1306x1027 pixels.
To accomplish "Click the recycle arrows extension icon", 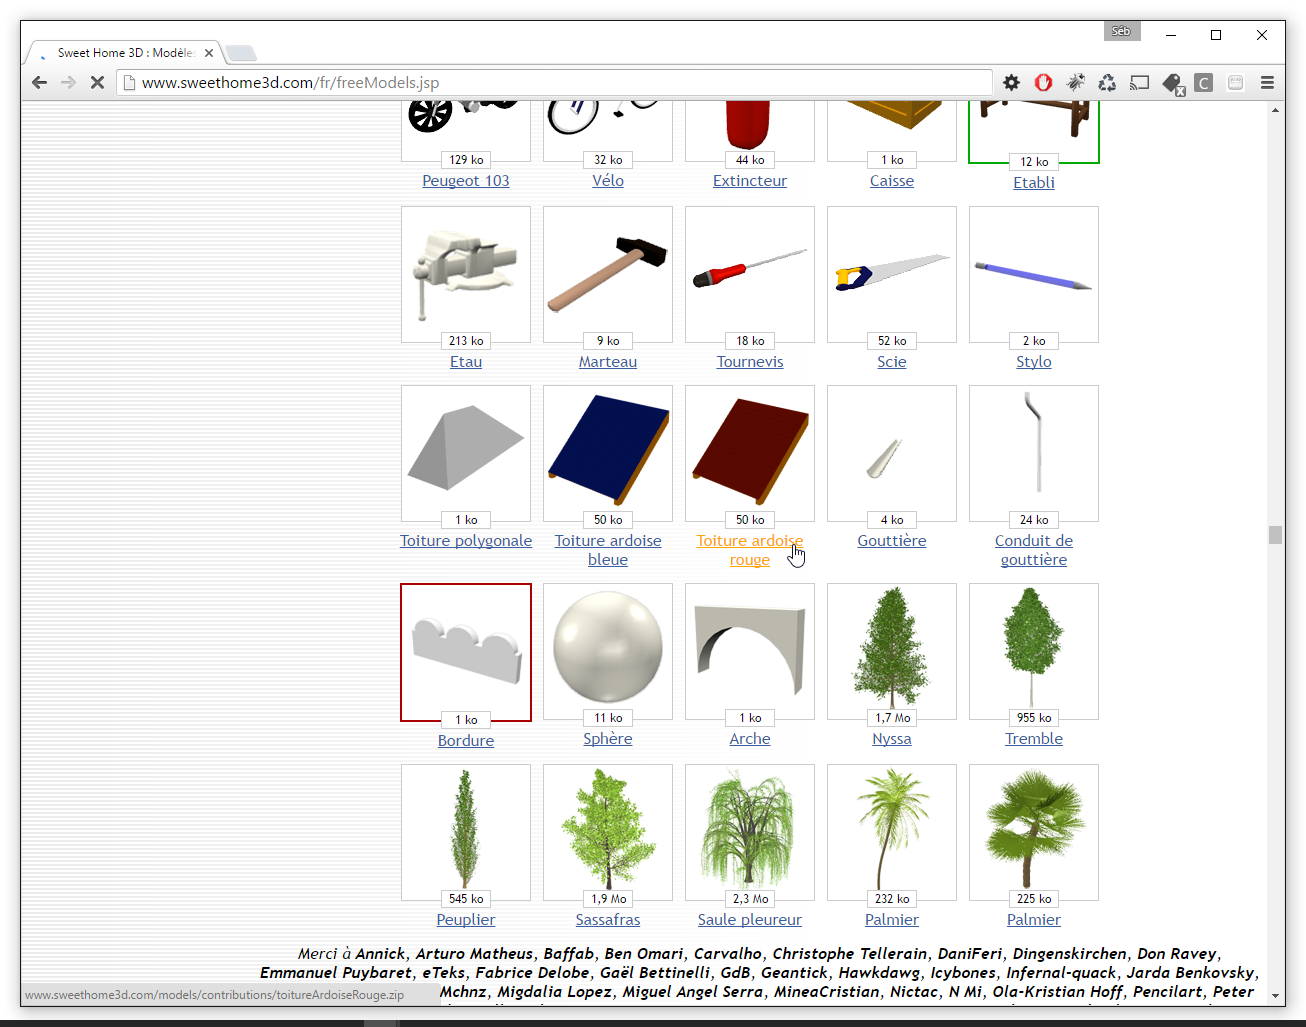I will 1107,83.
